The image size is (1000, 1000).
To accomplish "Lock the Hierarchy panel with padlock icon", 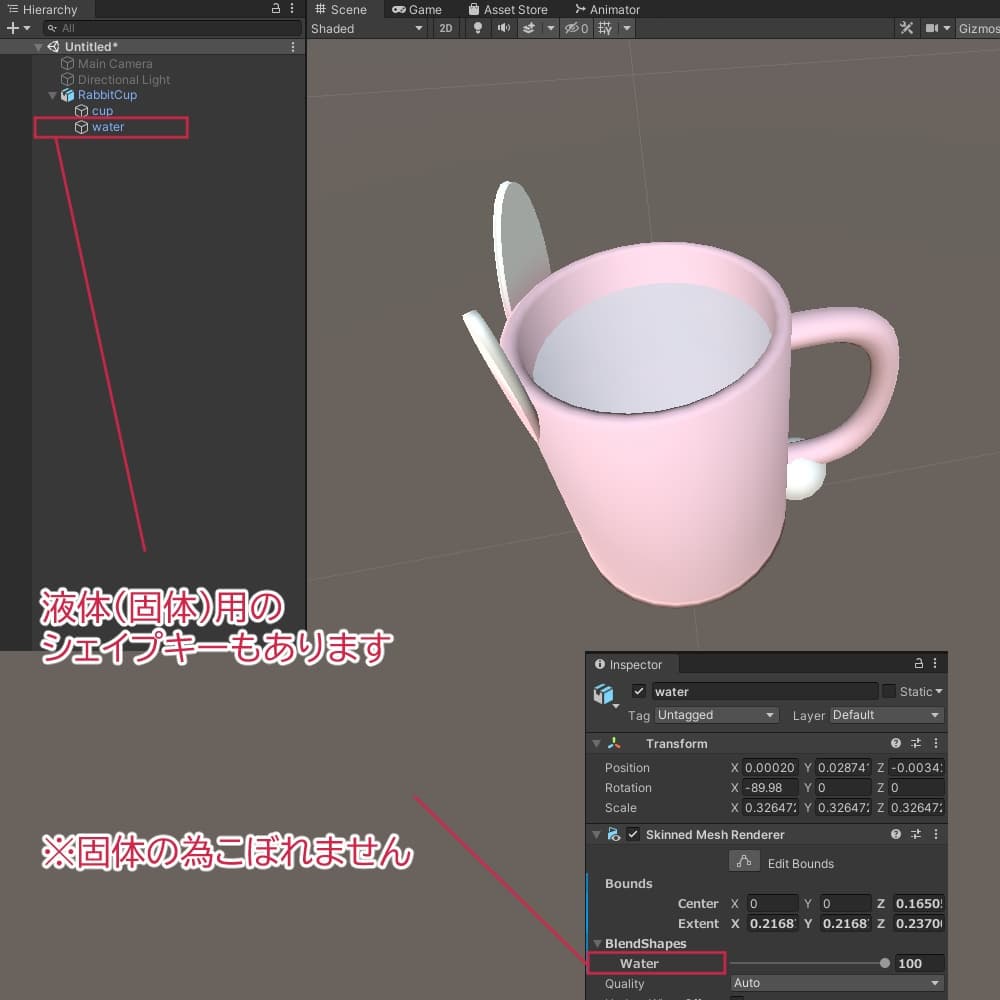I will click(x=276, y=9).
